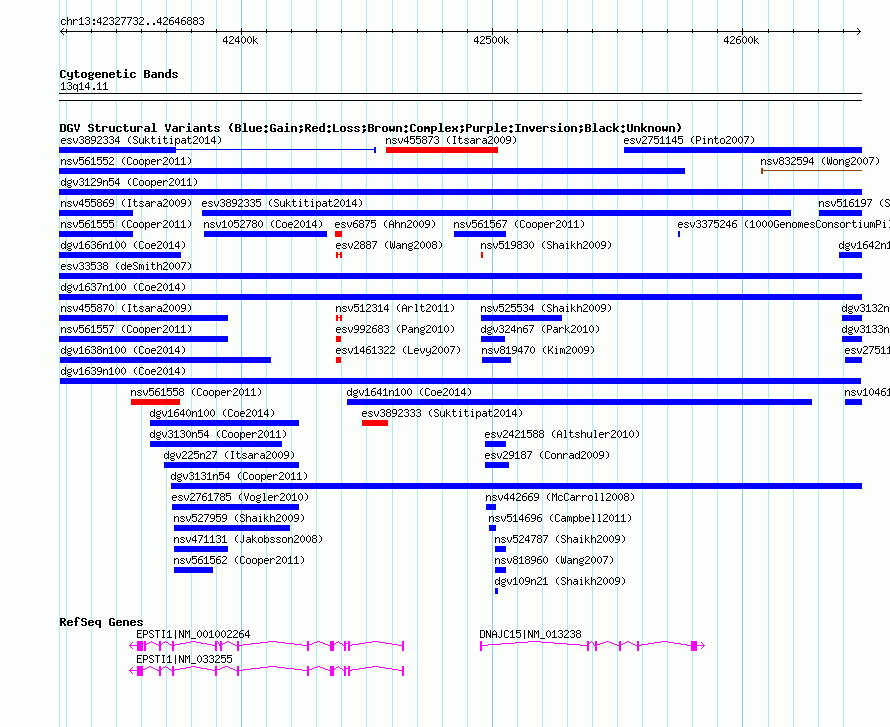Click the nsv455873 (Itsara2009) variant label
This screenshot has height=727, width=890.
coord(451,140)
